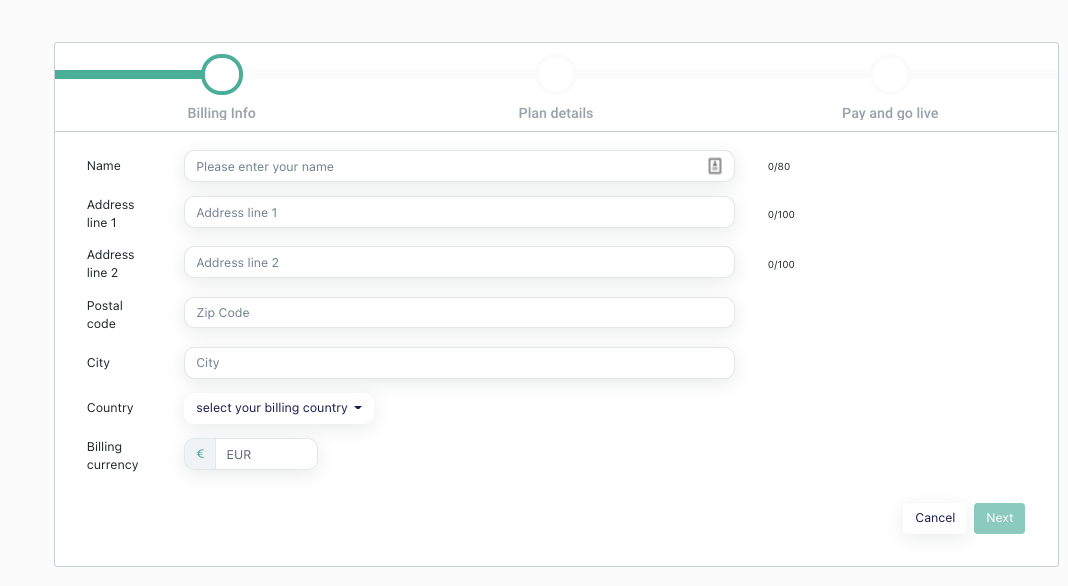Viewport: 1068px width, 586px height.
Task: Click the euro symbol icon
Action: (200, 454)
